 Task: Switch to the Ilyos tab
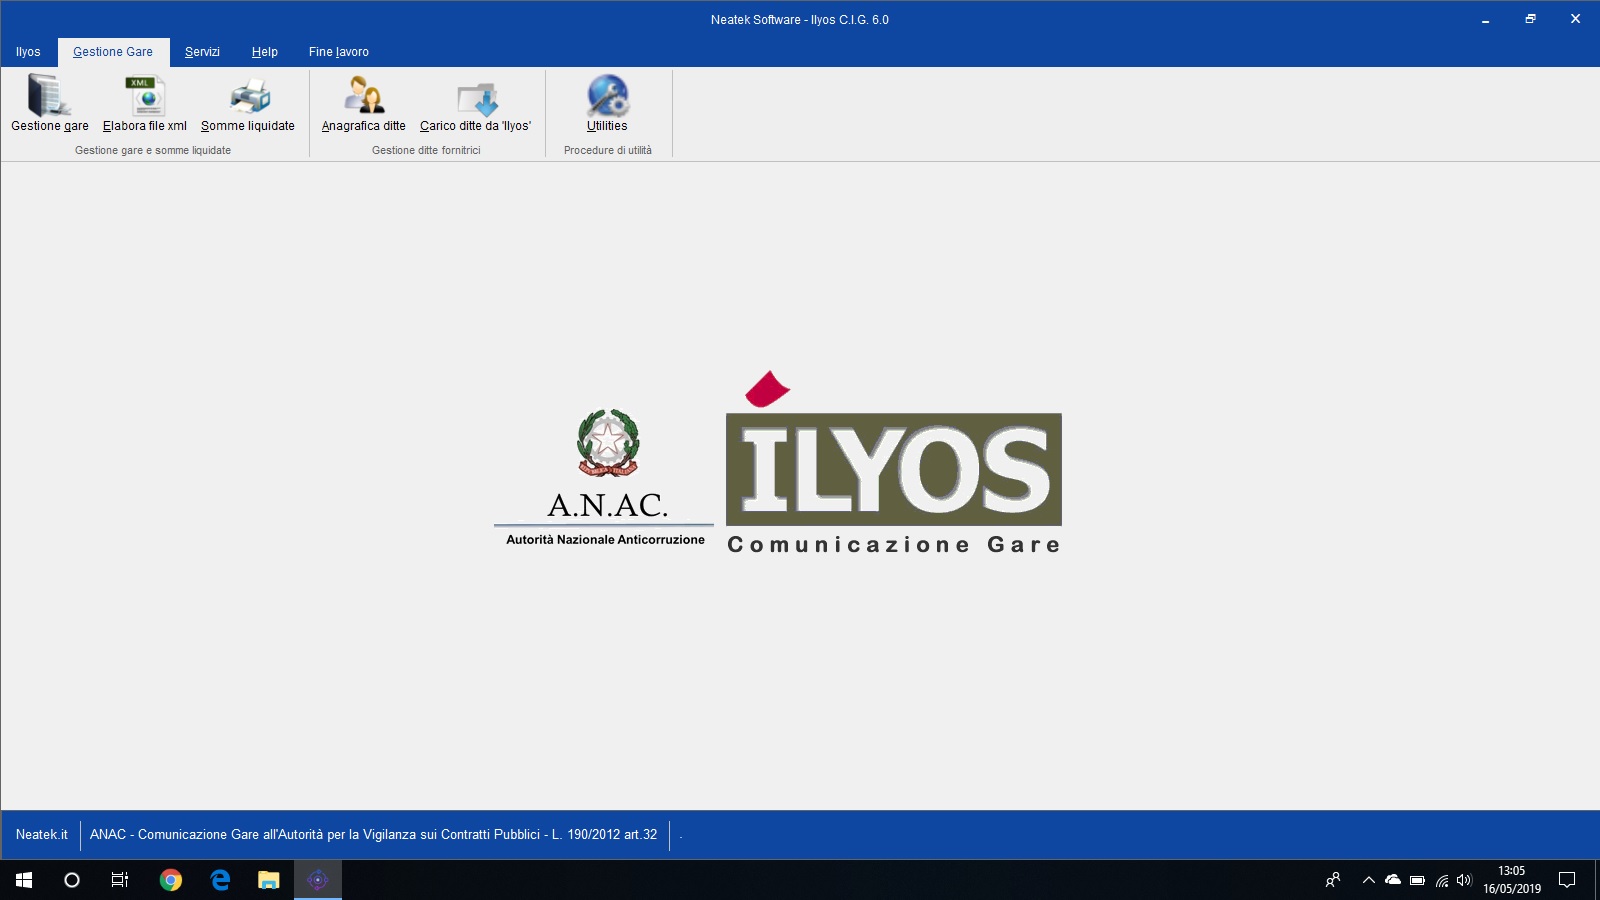point(28,52)
